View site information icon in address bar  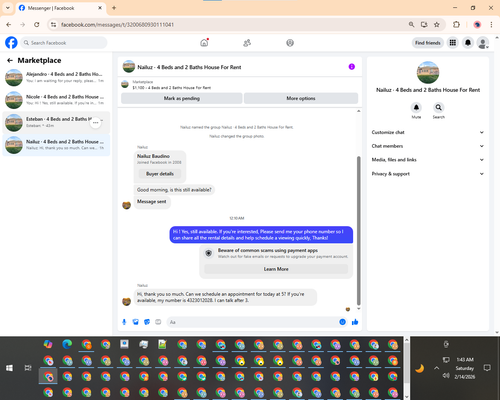[53, 24]
